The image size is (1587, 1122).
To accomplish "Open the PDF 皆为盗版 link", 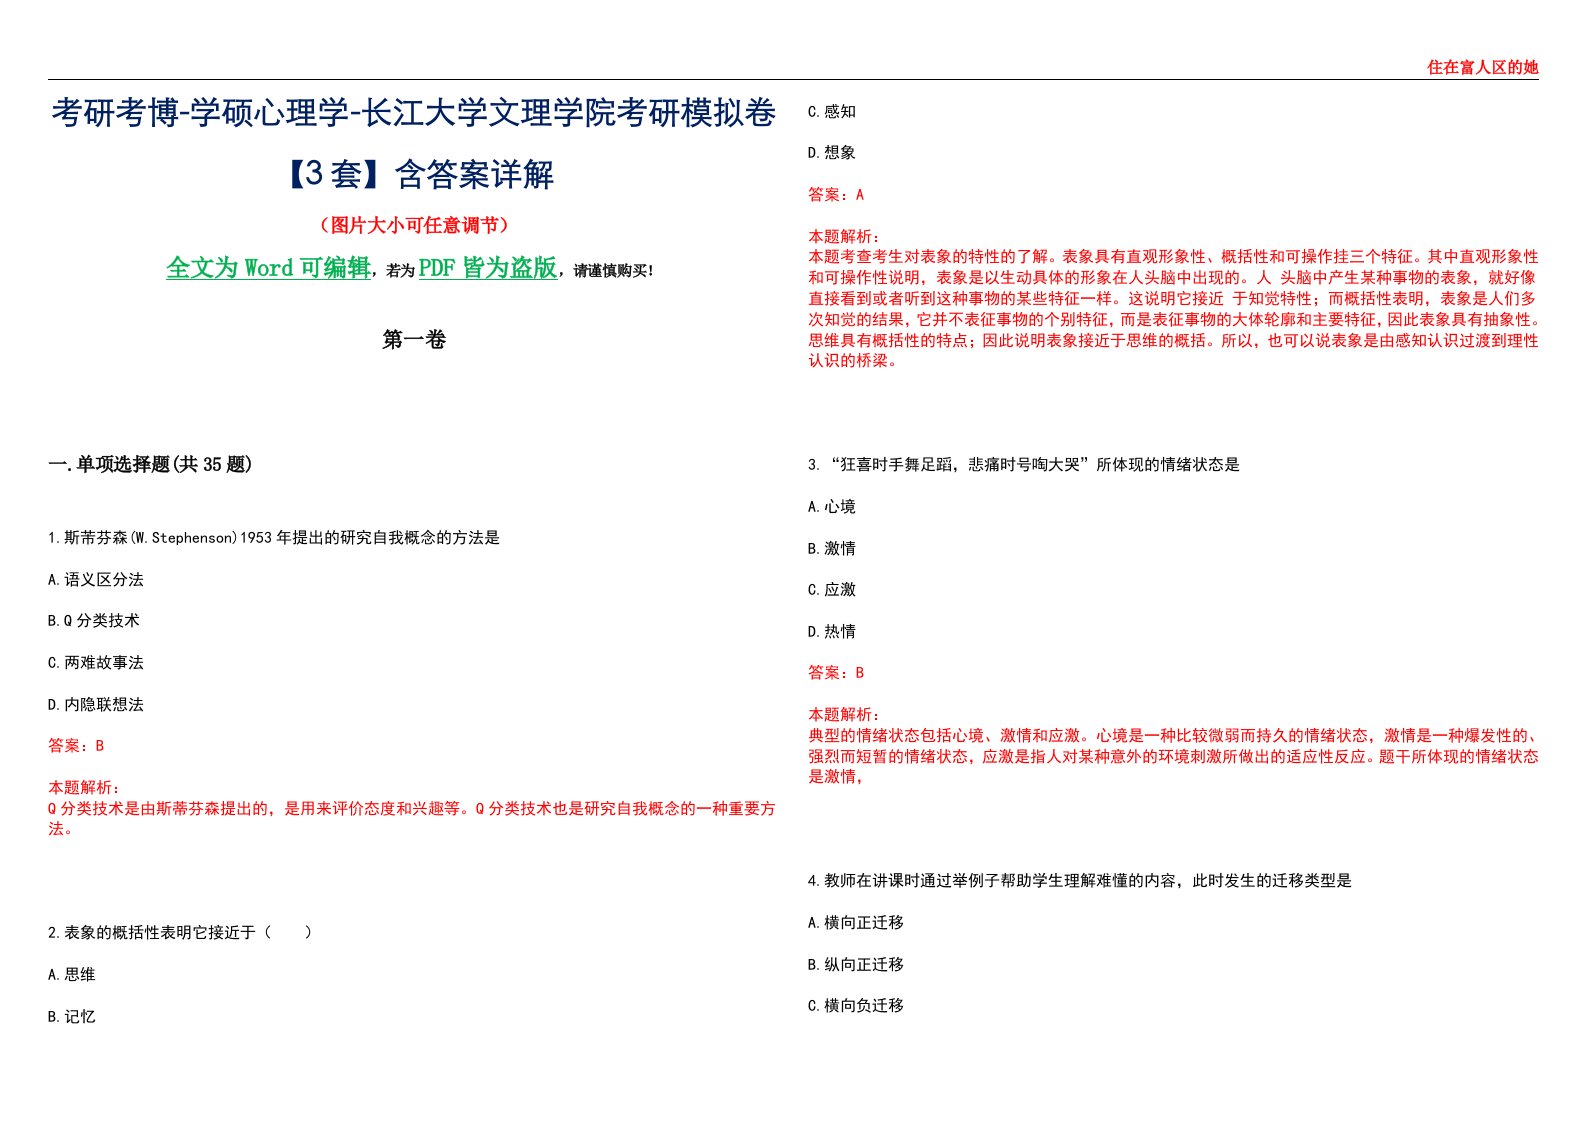I will (487, 268).
